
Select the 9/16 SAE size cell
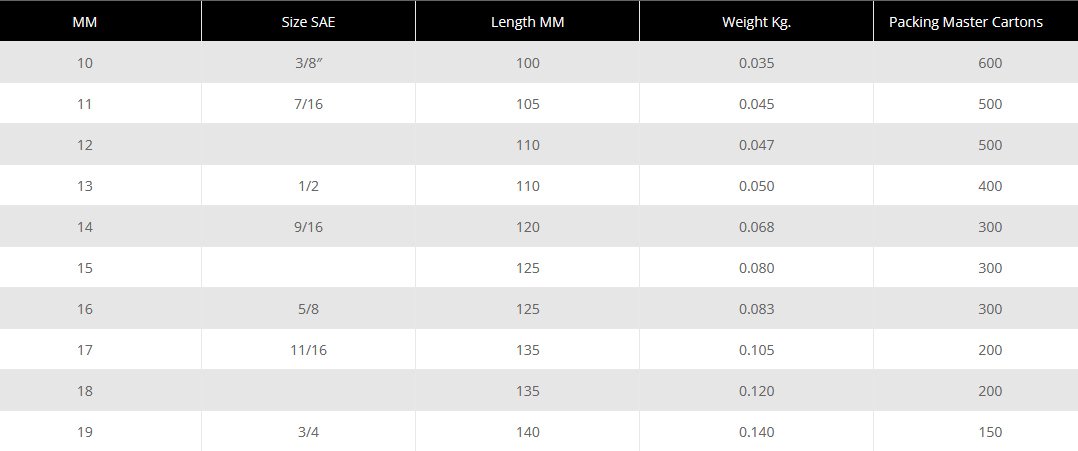tap(308, 227)
